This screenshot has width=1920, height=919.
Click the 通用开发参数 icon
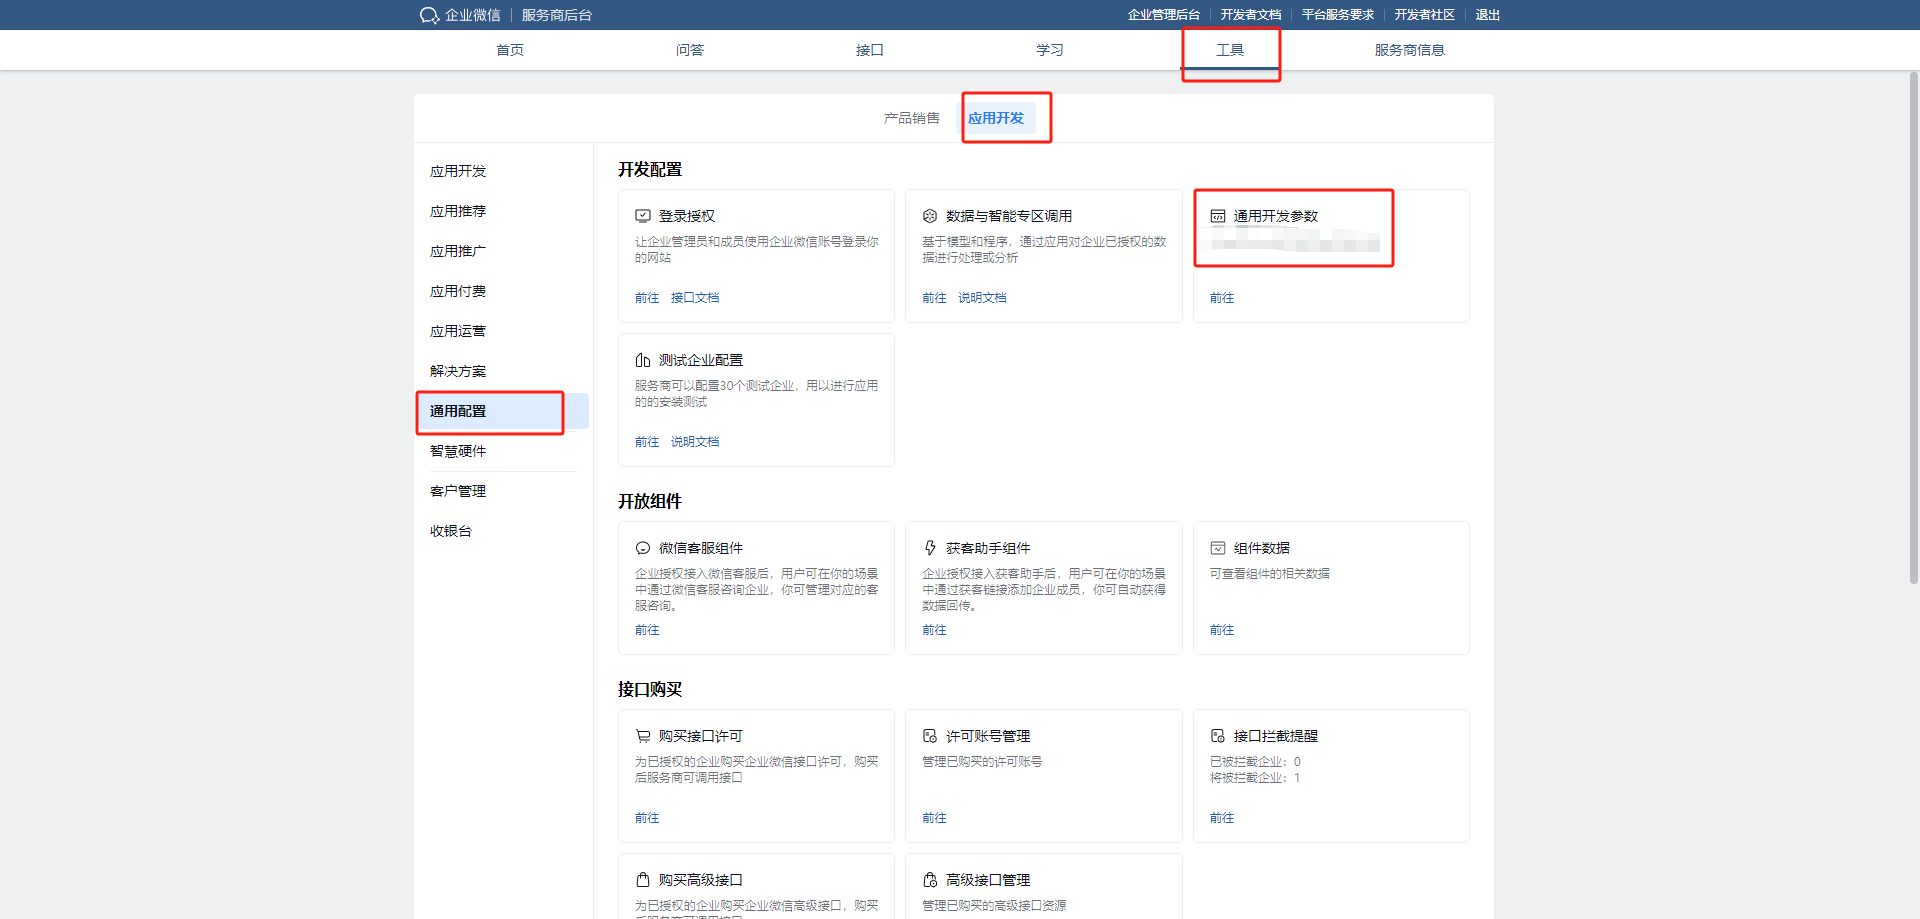click(1218, 216)
